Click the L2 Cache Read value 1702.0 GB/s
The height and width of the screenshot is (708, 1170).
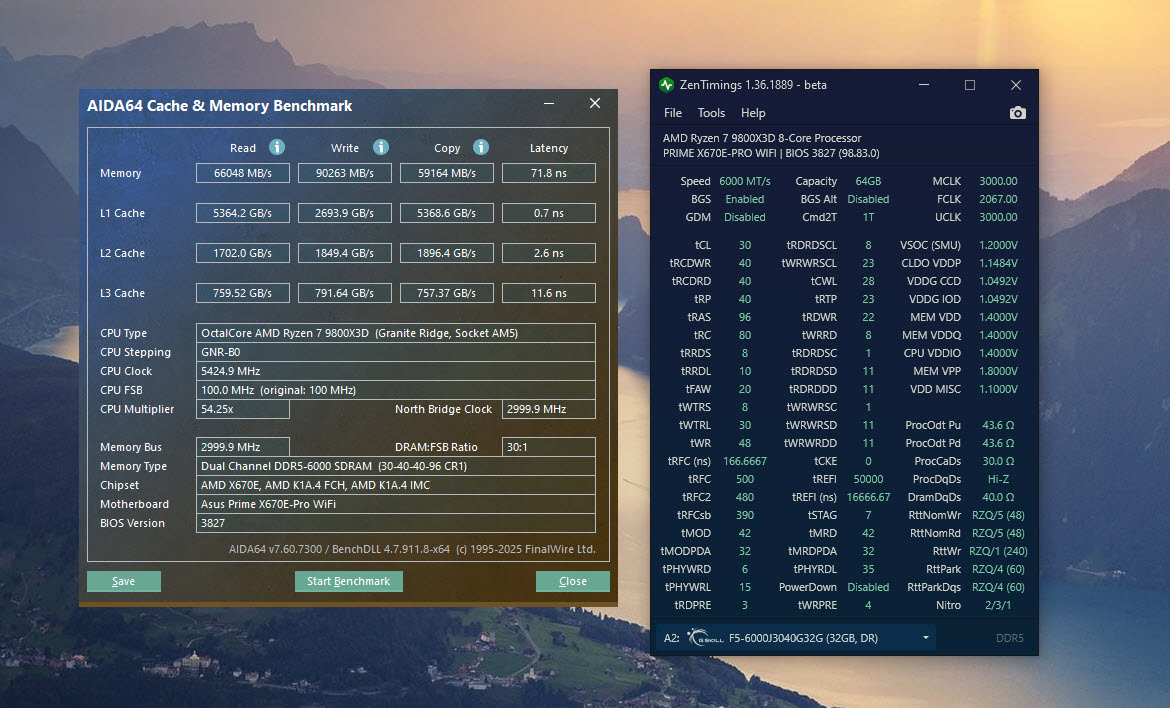click(x=243, y=254)
